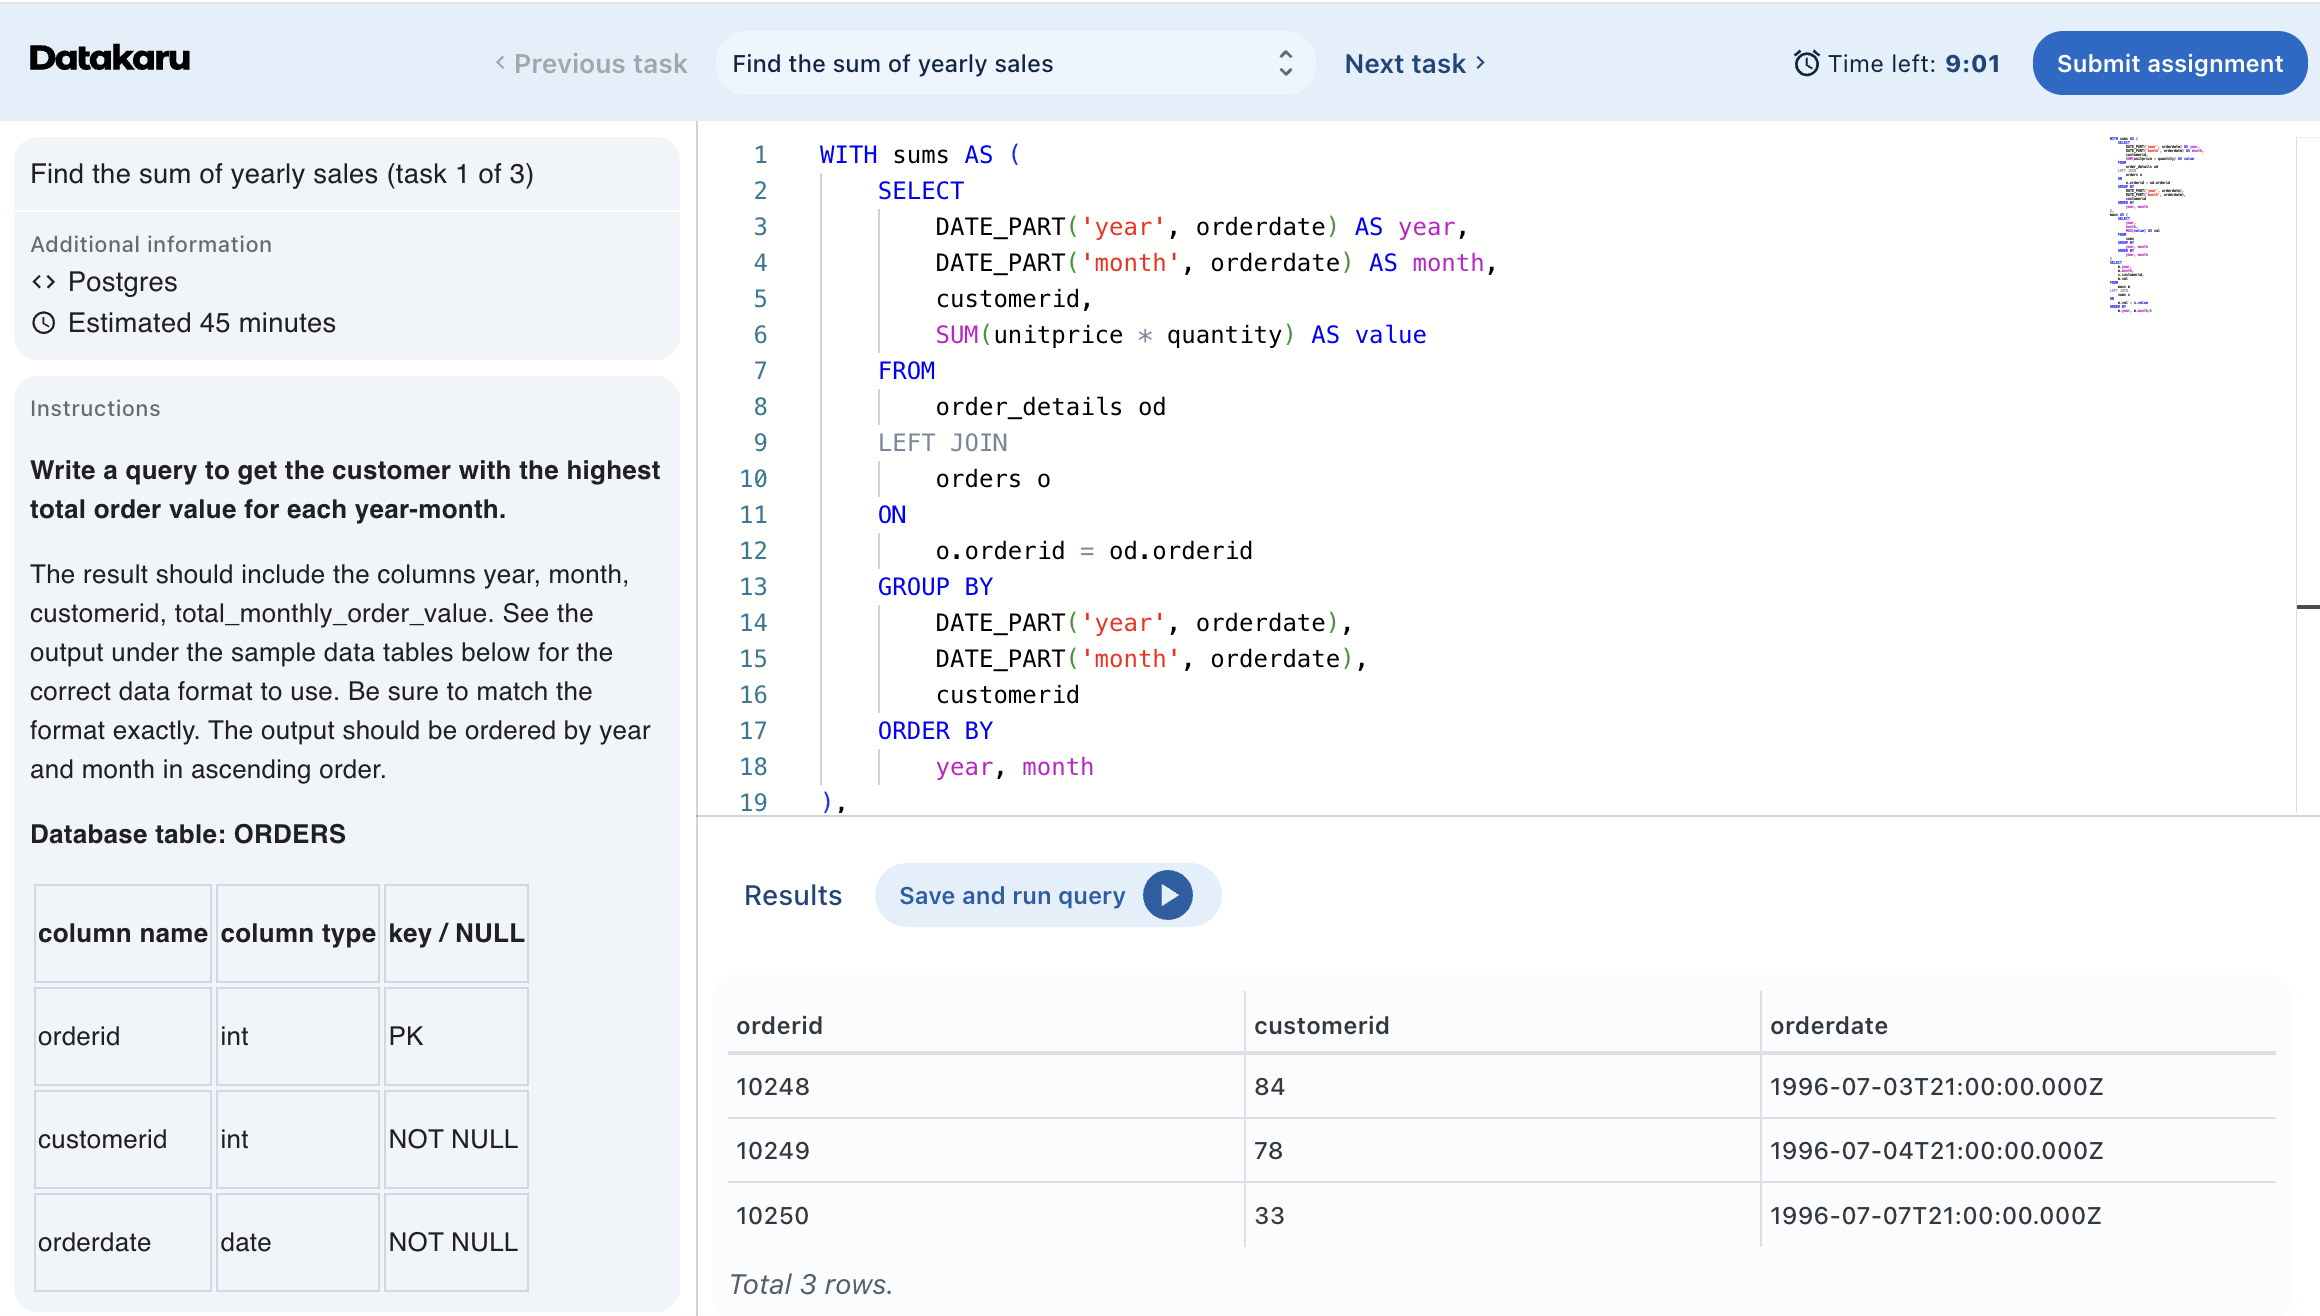Click Save and run query button
Screen dimensions: 2320x1316
point(1047,895)
